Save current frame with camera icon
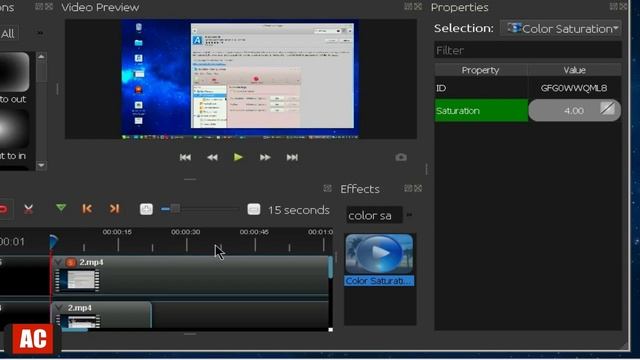Screen dimensions: 640x360 click(x=401, y=157)
